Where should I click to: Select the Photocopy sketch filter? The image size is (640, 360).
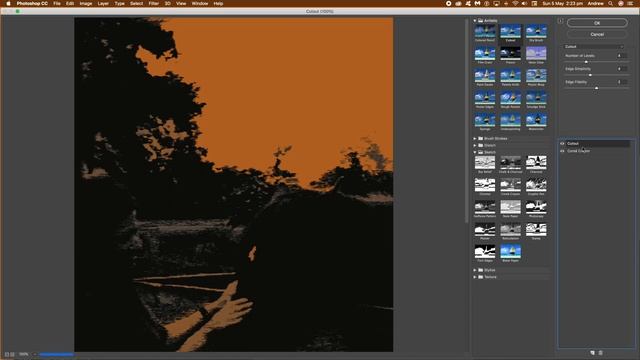tap(536, 207)
